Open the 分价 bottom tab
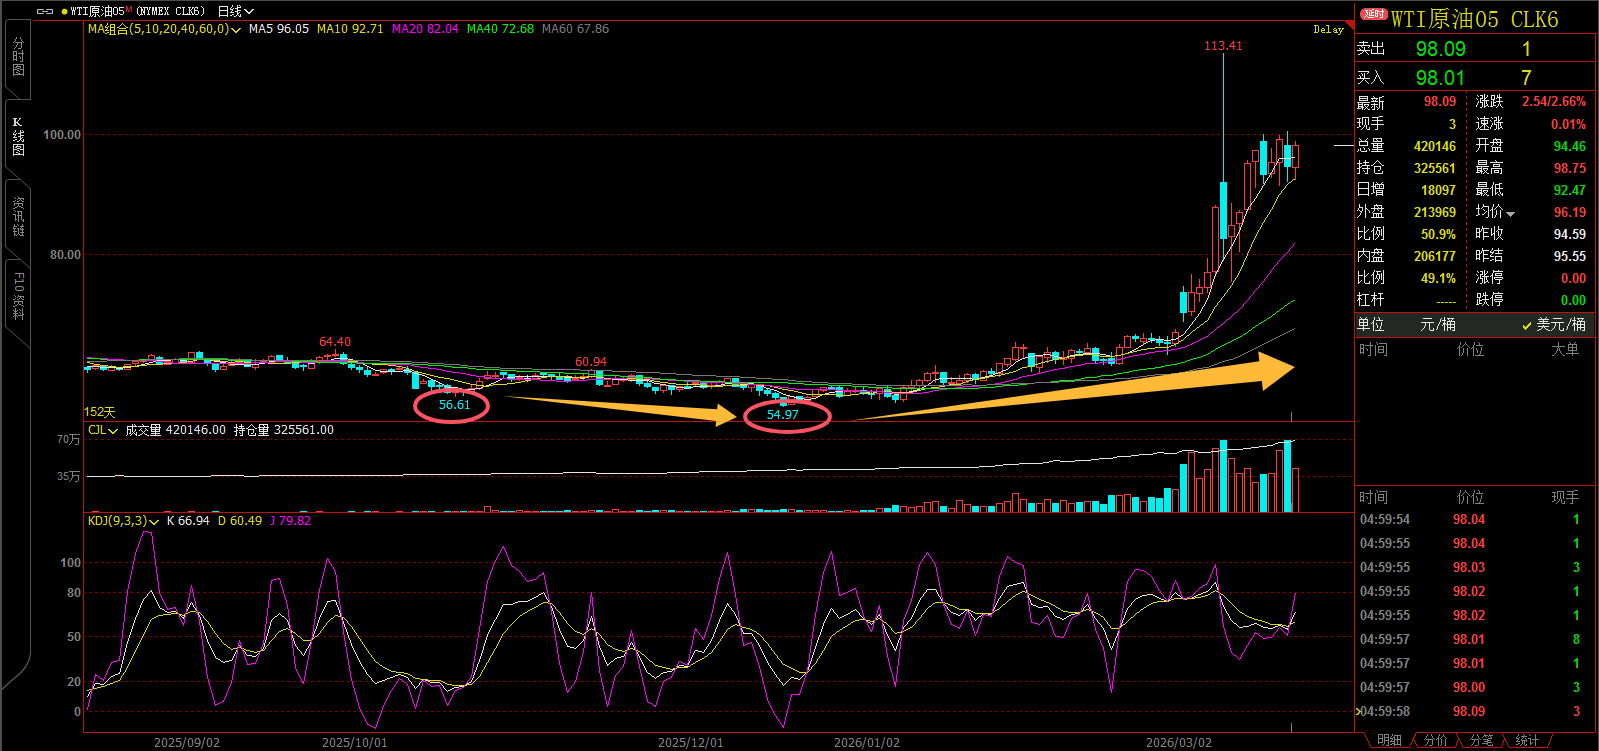This screenshot has width=1599, height=751. (1436, 740)
